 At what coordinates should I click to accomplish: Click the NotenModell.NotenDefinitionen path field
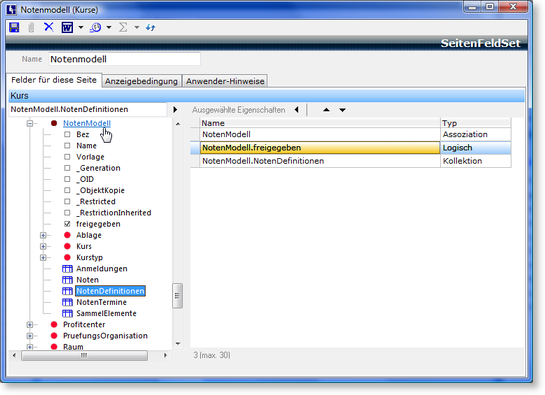pyautogui.click(x=88, y=110)
